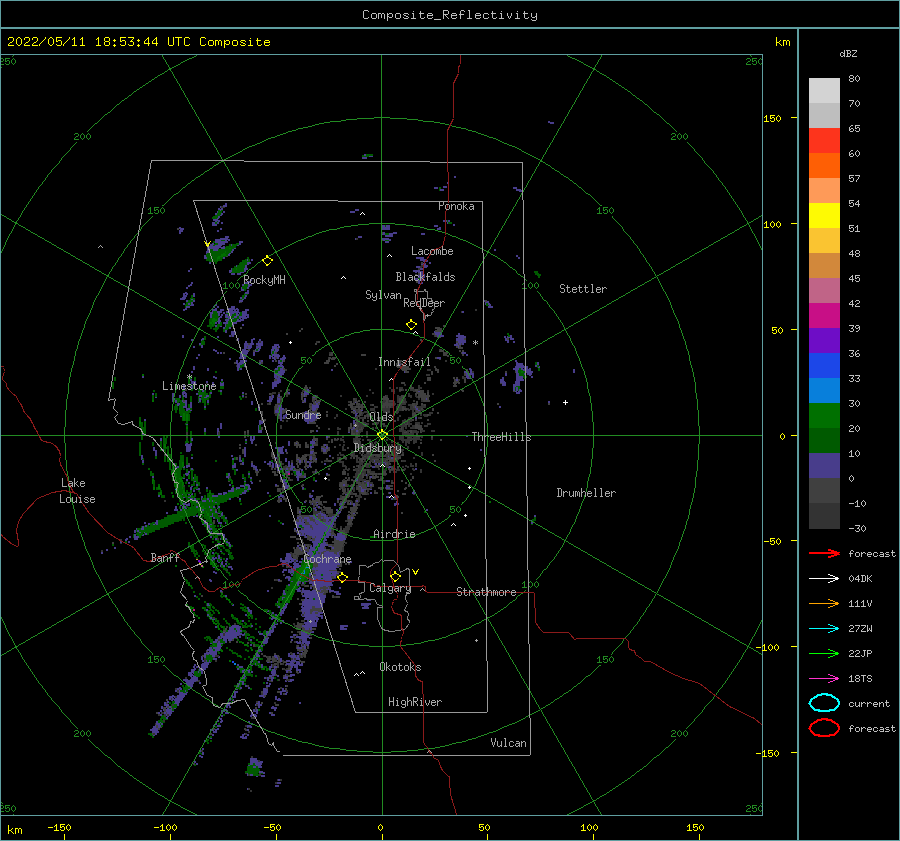The width and height of the screenshot is (900, 841).
Task: Click the yellow diamond marker below RedDeer
Action: tap(412, 325)
